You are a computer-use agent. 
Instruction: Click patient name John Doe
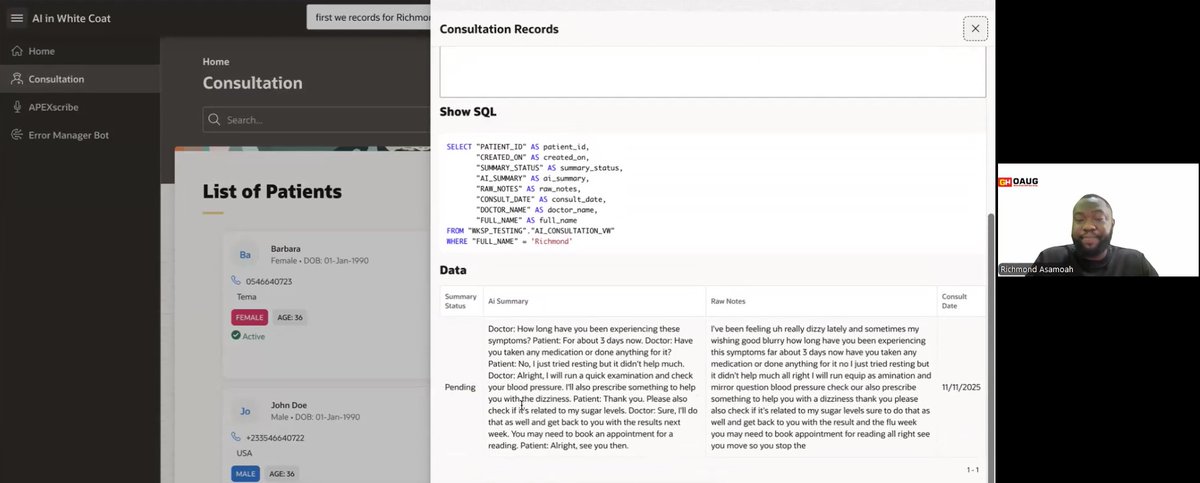(290, 405)
